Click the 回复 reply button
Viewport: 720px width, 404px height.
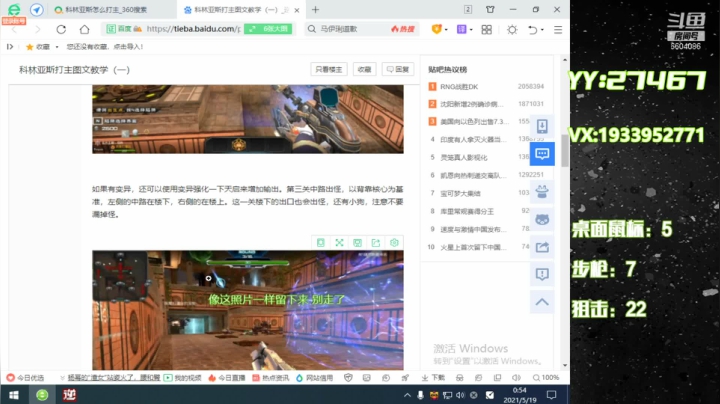click(x=398, y=69)
